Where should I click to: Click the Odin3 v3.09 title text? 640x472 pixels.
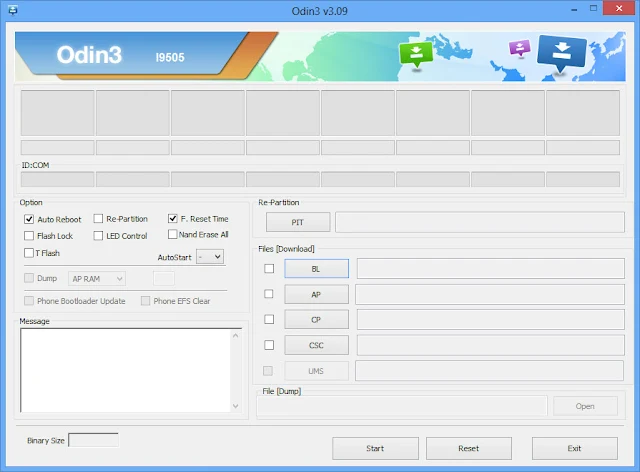click(320, 11)
